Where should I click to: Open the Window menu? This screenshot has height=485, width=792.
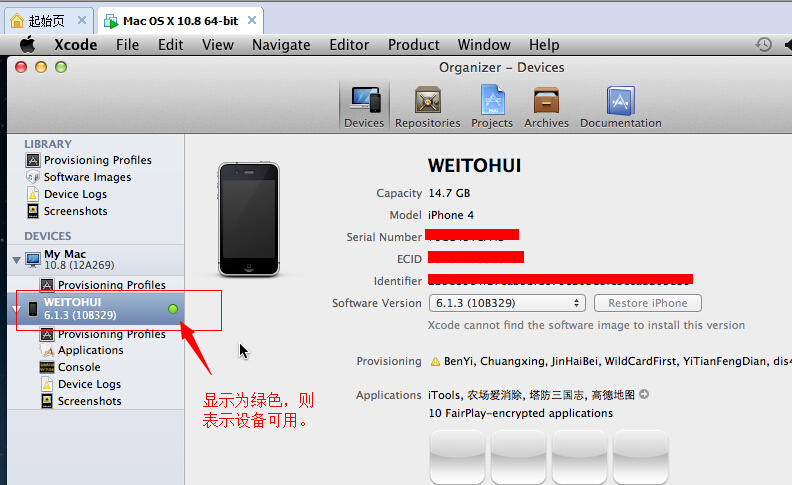(x=484, y=45)
